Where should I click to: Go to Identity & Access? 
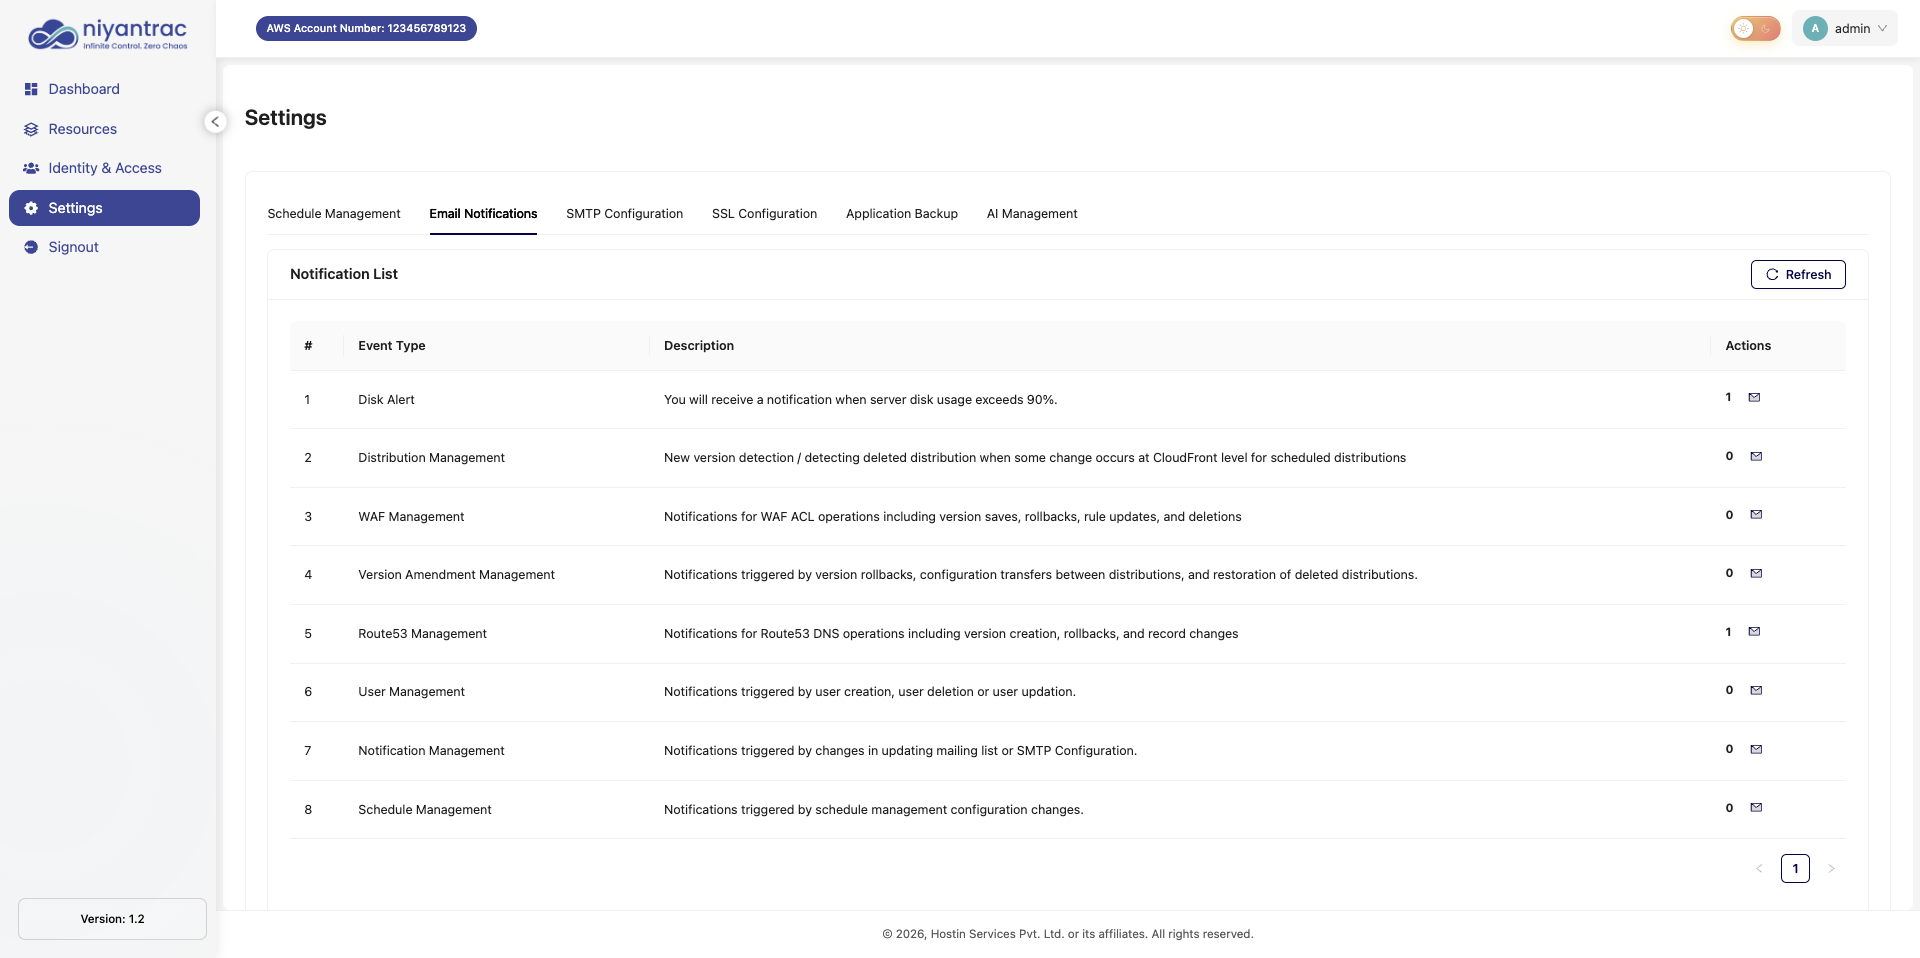pyautogui.click(x=104, y=168)
